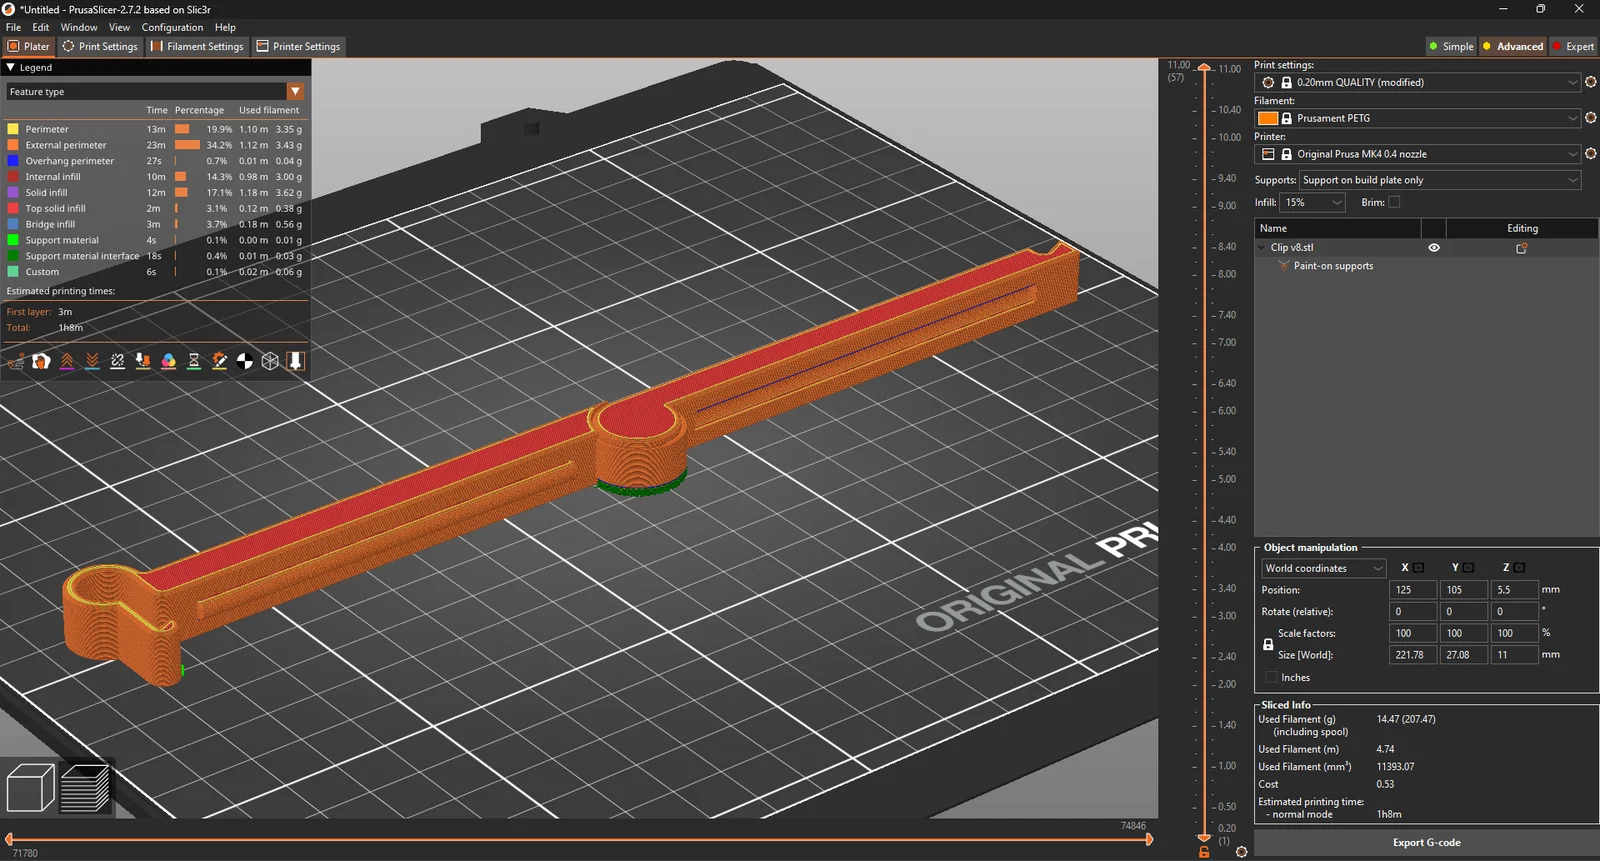Viewport: 1600px width, 861px height.
Task: Open the World coordinates dropdown
Action: pos(1323,568)
